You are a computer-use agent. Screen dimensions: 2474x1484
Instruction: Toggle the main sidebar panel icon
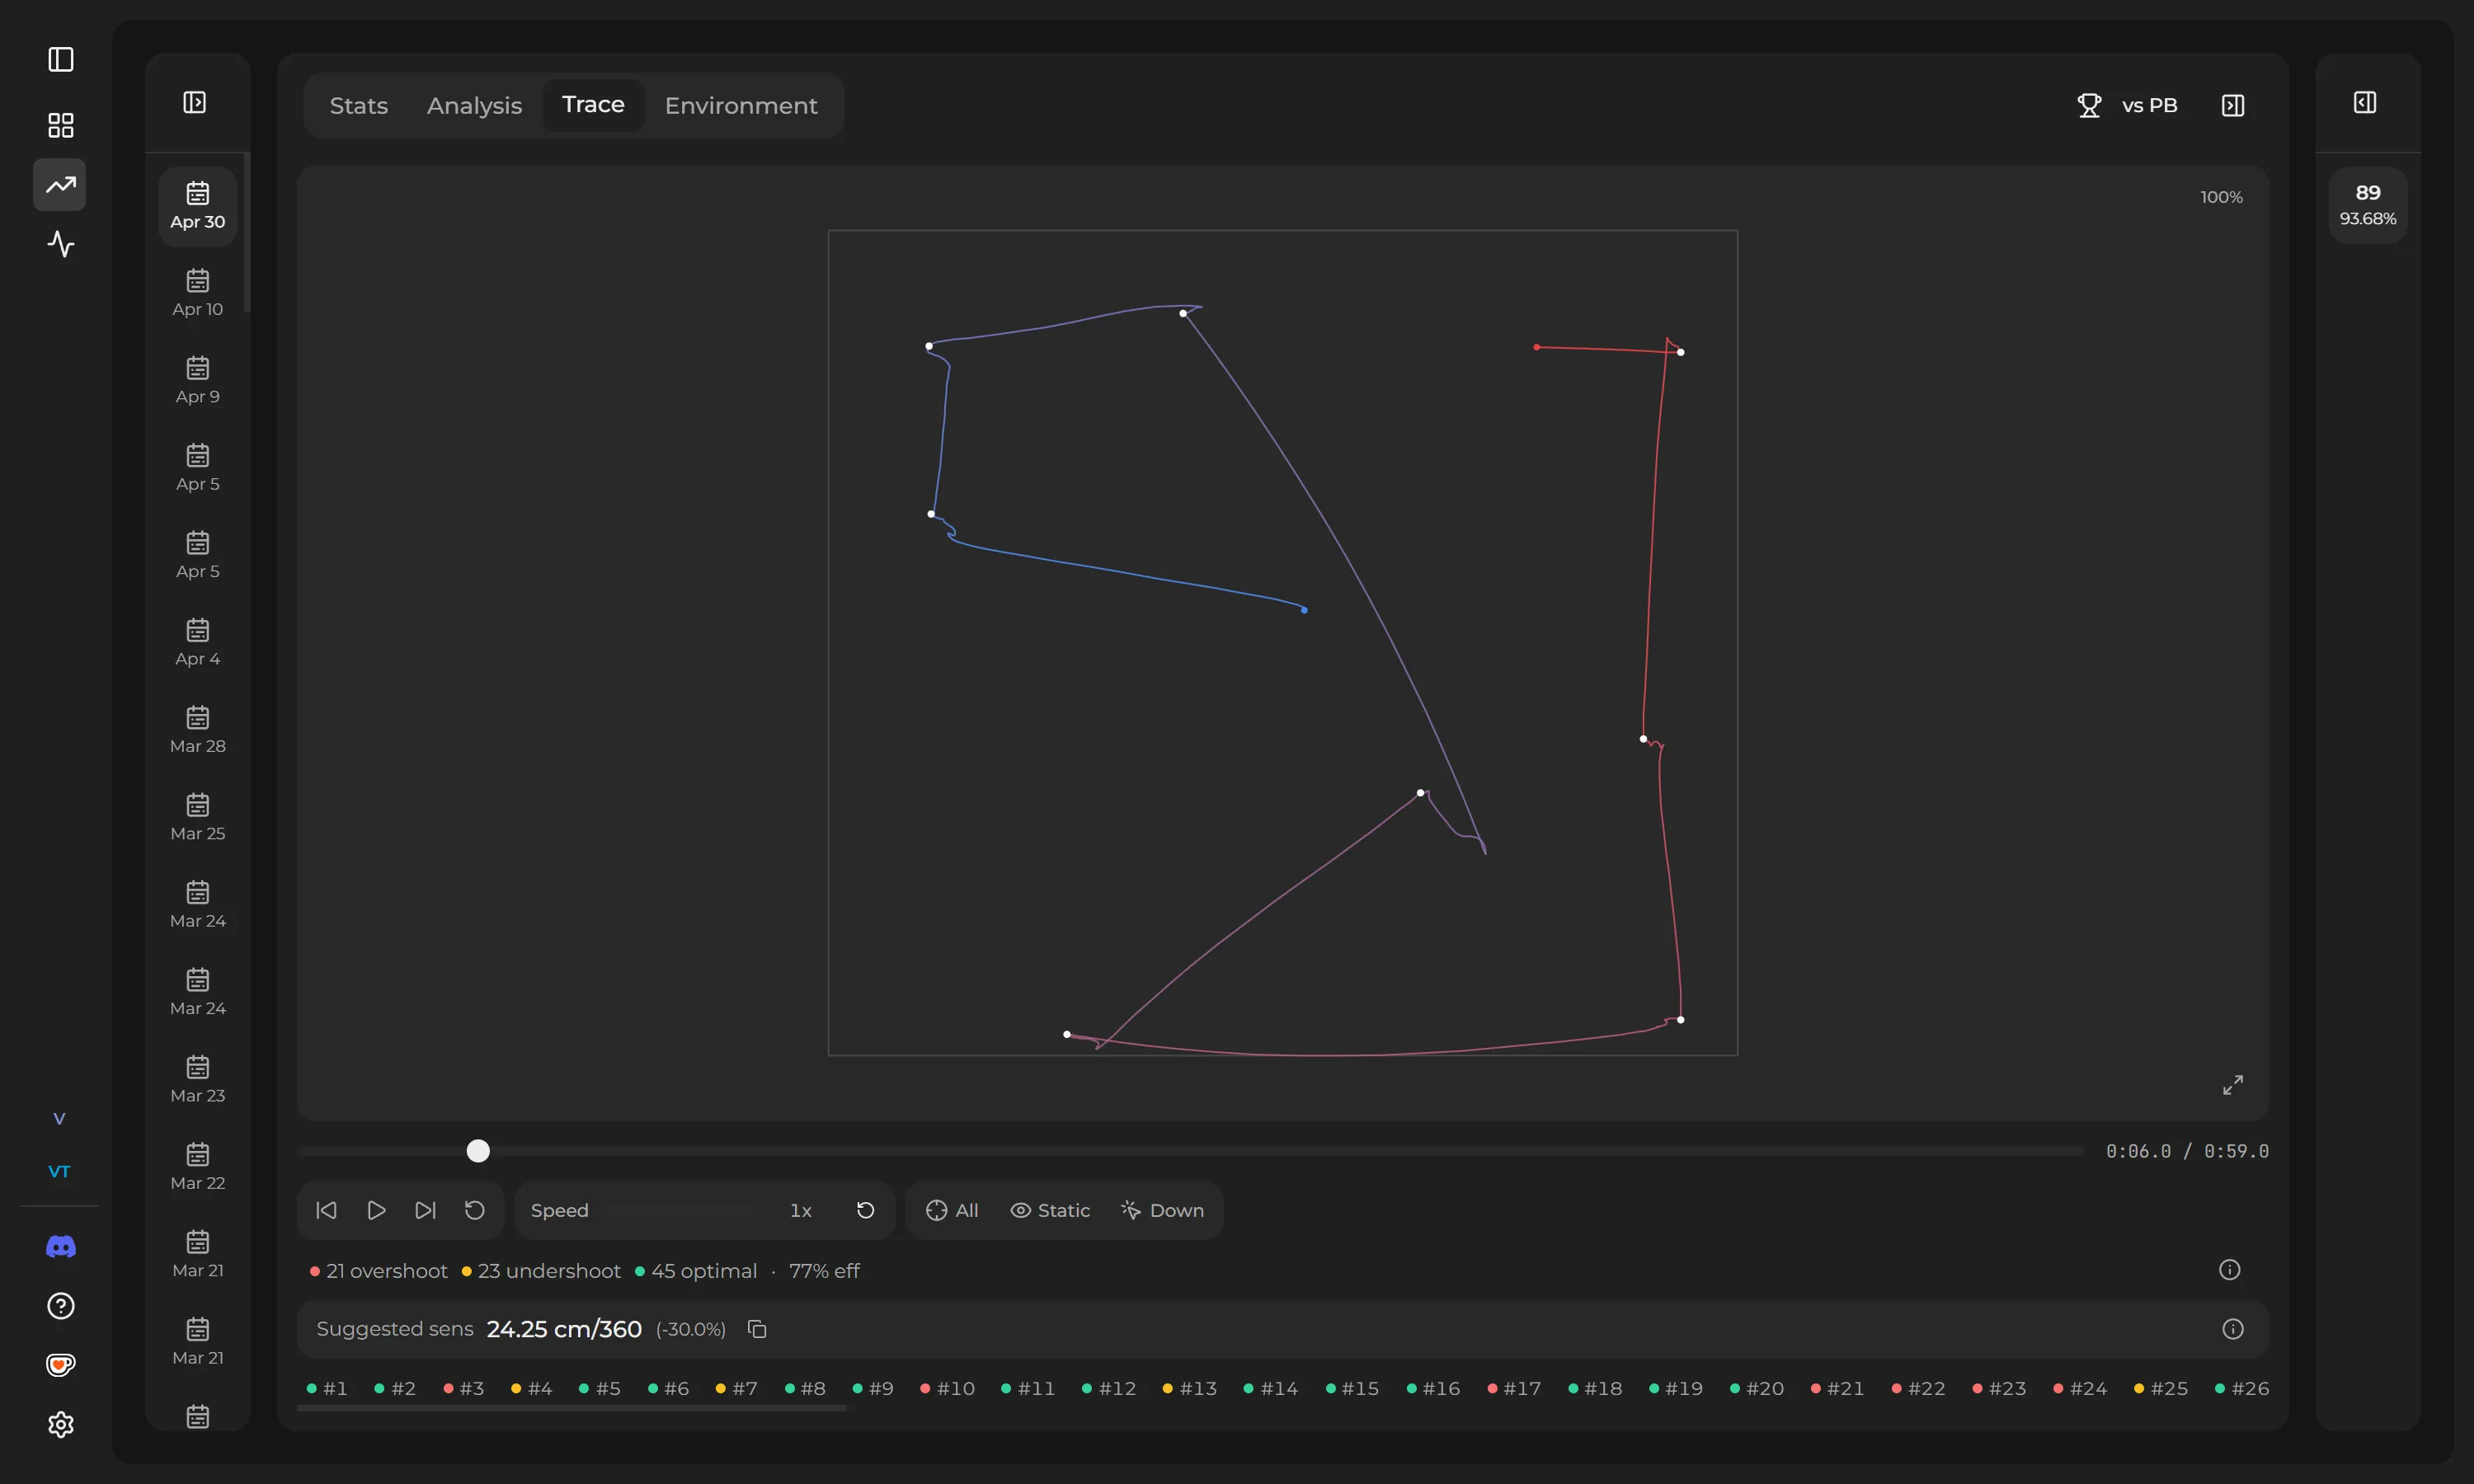coord(61,59)
